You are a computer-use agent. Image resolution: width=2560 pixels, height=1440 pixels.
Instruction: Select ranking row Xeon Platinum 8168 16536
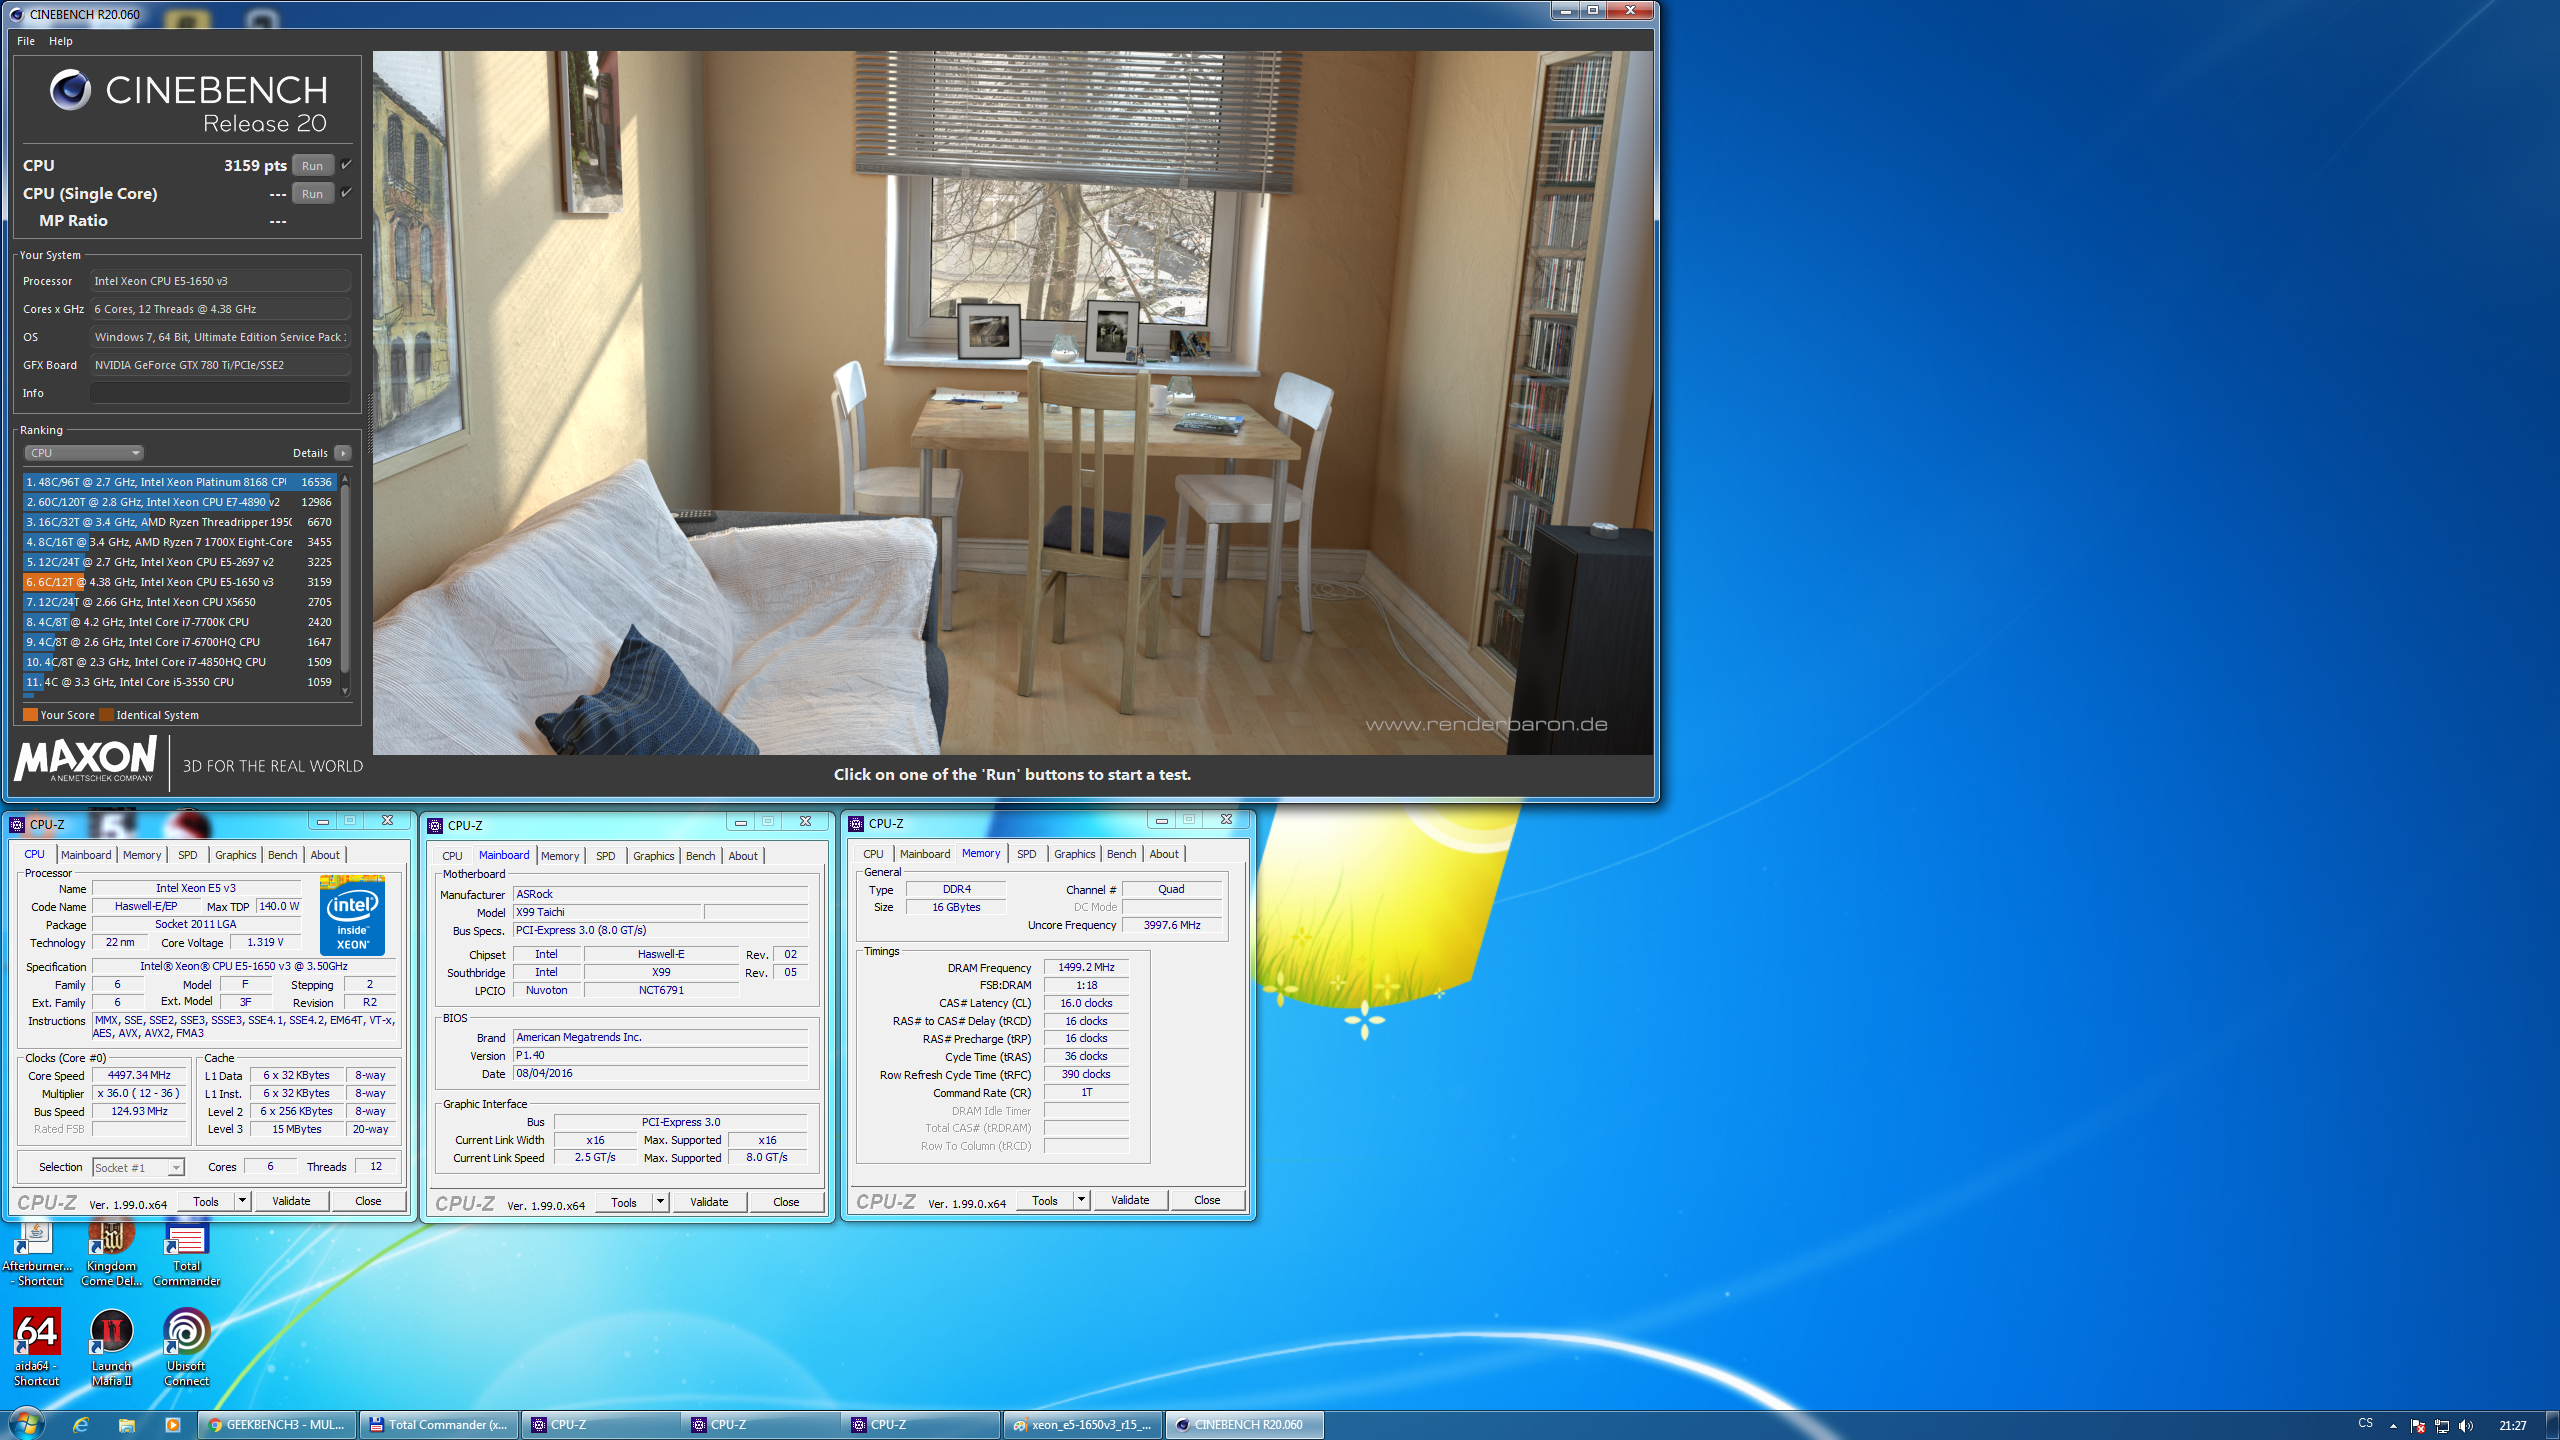179,482
